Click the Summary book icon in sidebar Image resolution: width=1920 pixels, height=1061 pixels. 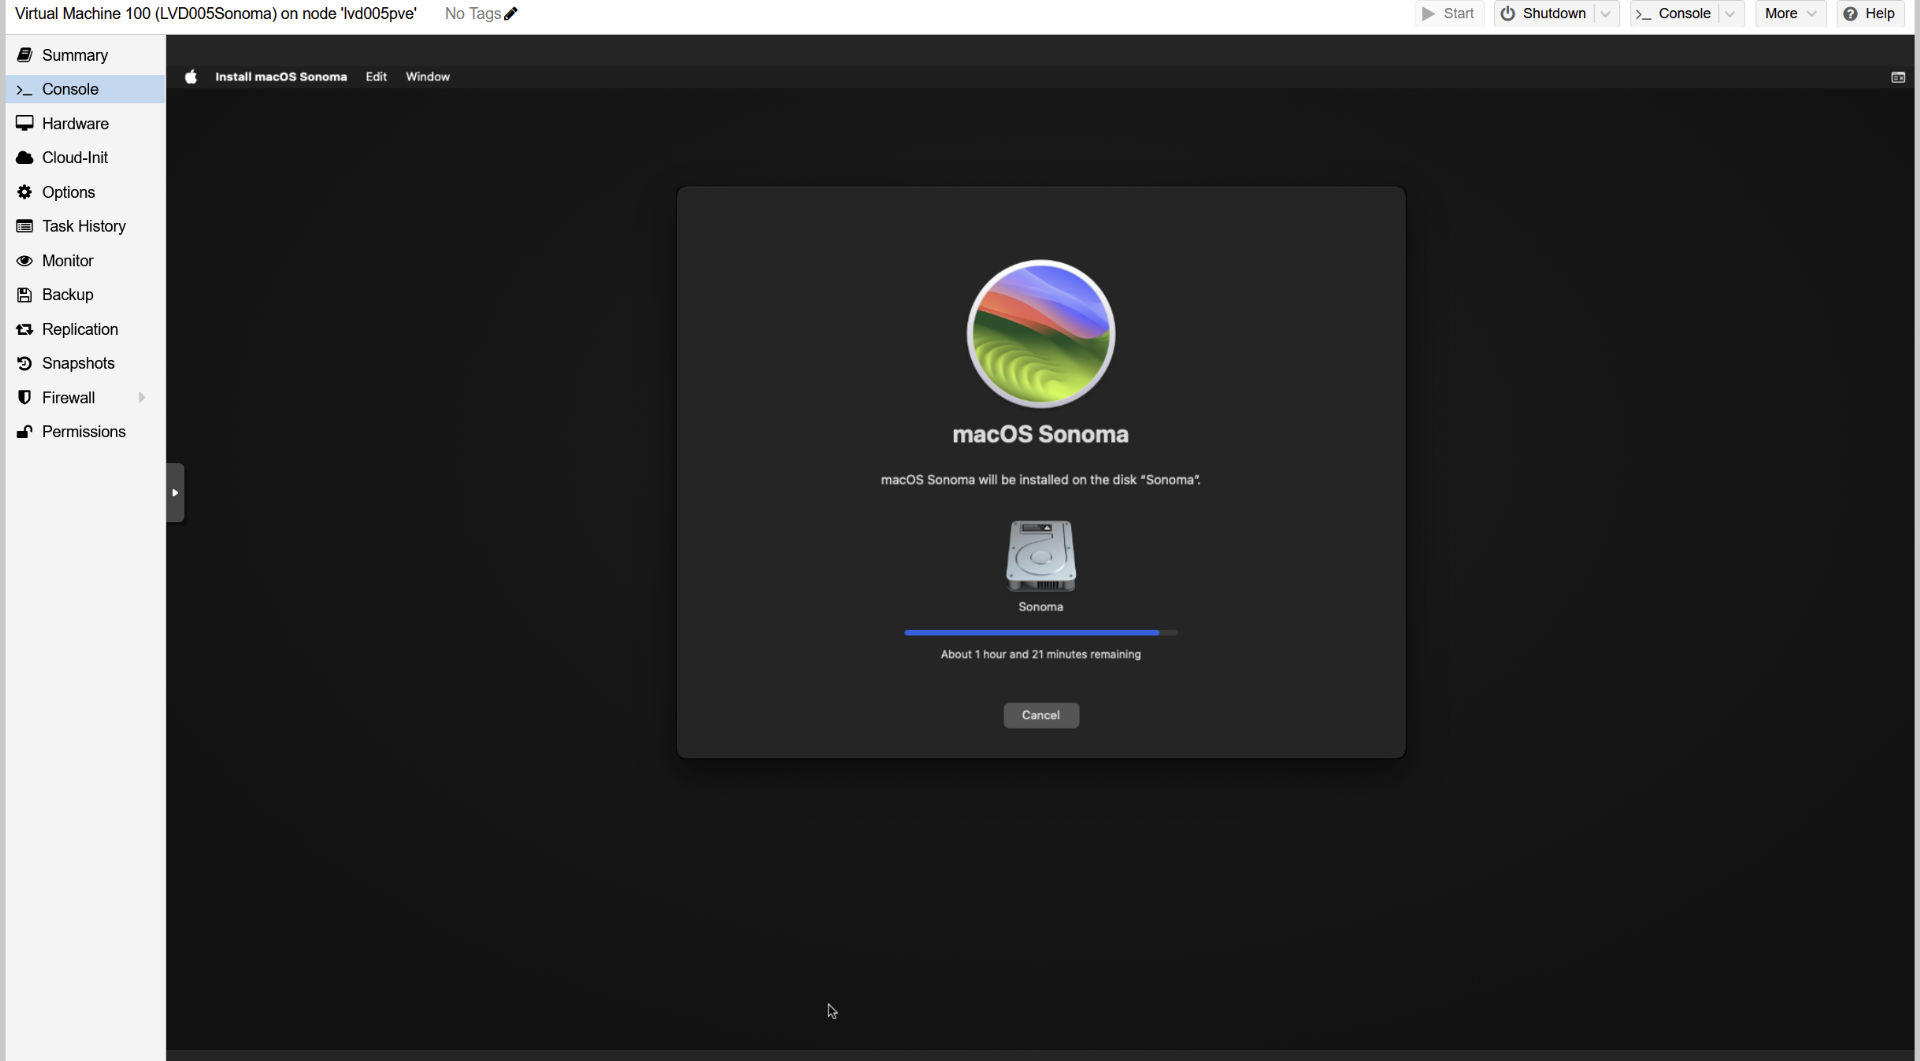(25, 55)
